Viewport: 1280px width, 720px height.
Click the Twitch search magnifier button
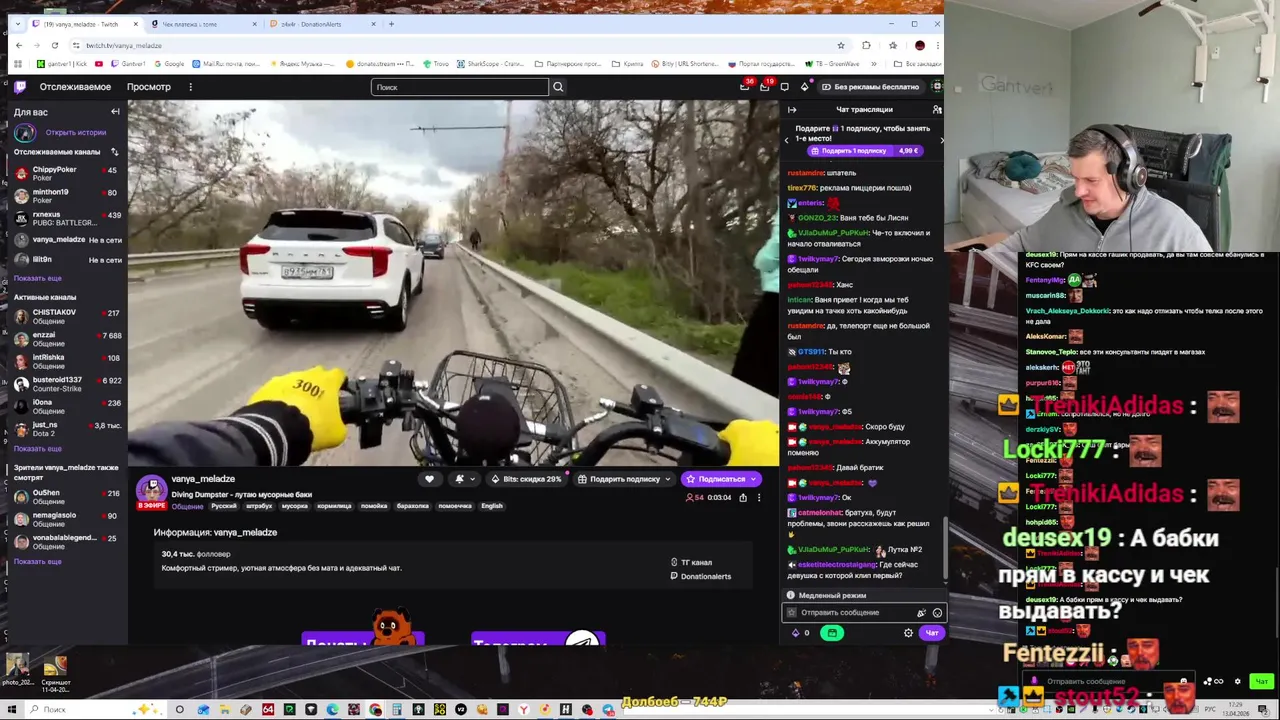[x=558, y=87]
